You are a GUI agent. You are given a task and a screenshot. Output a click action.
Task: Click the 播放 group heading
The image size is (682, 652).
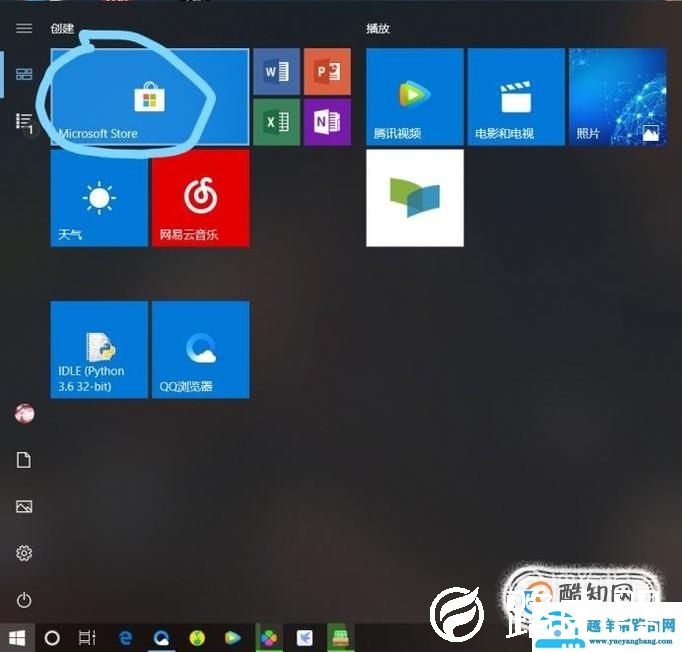coord(378,29)
